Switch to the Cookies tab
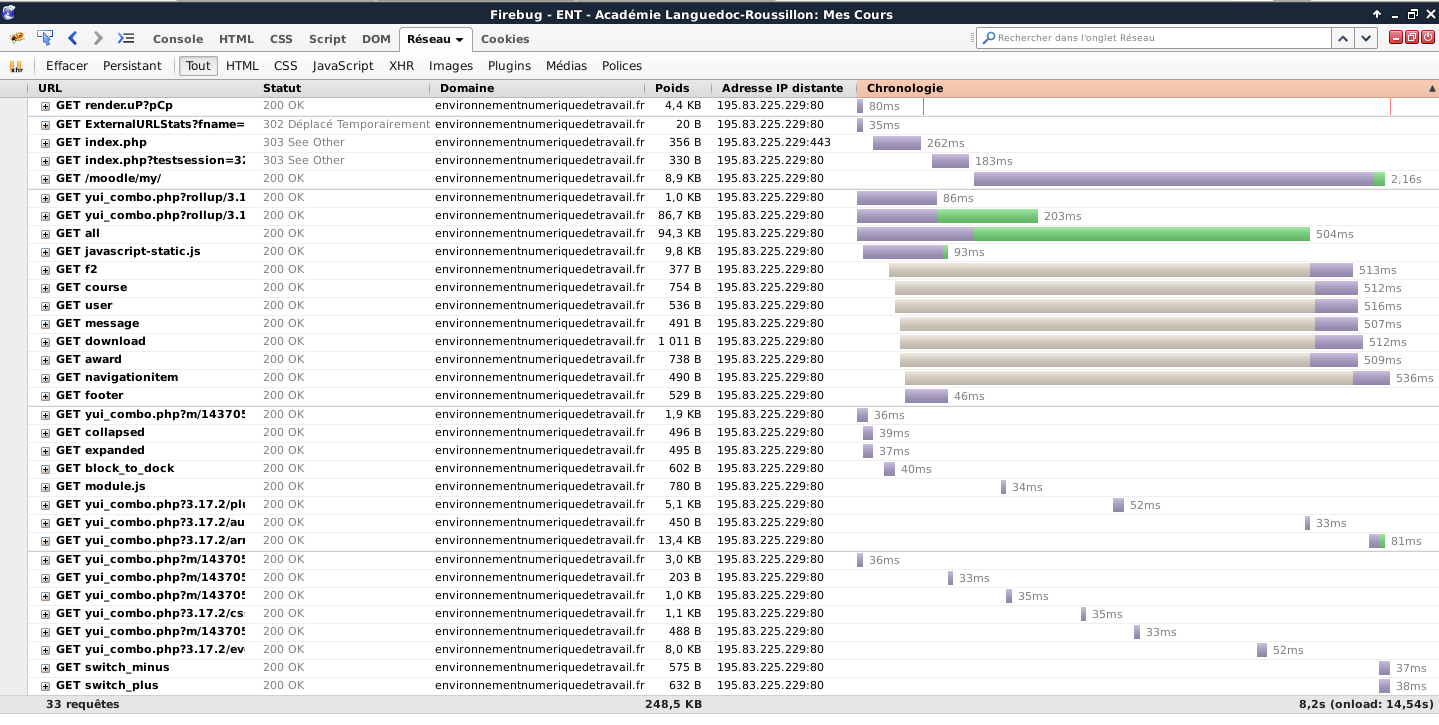 (x=505, y=39)
